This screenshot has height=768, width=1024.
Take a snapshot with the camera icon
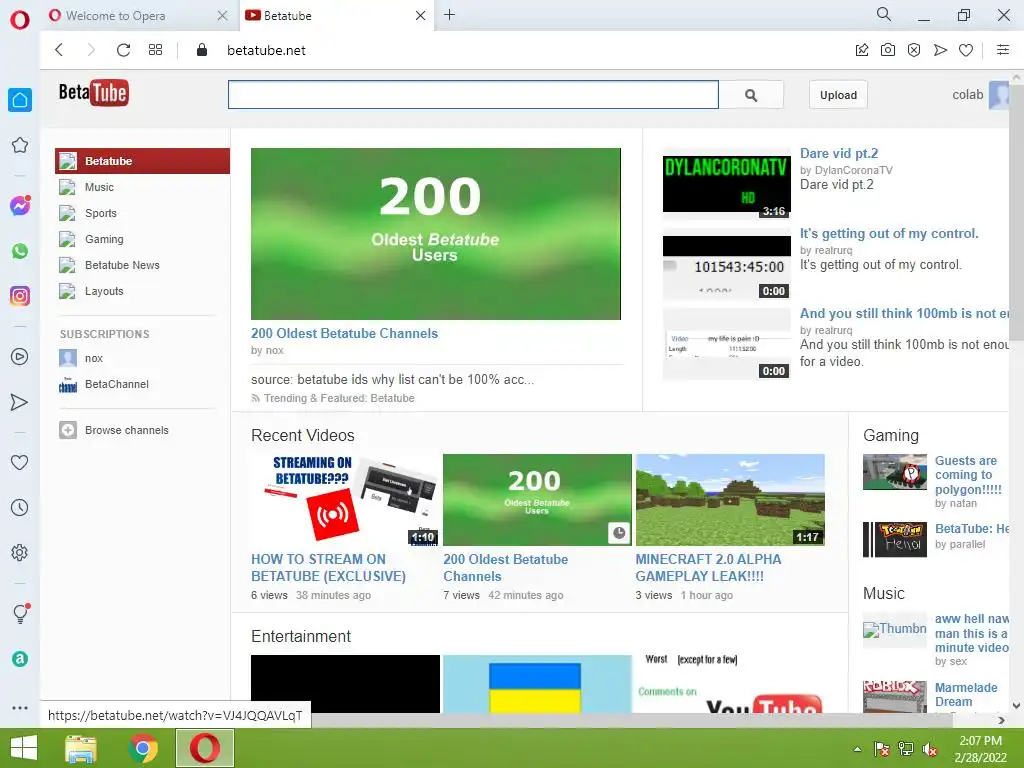click(x=888, y=50)
